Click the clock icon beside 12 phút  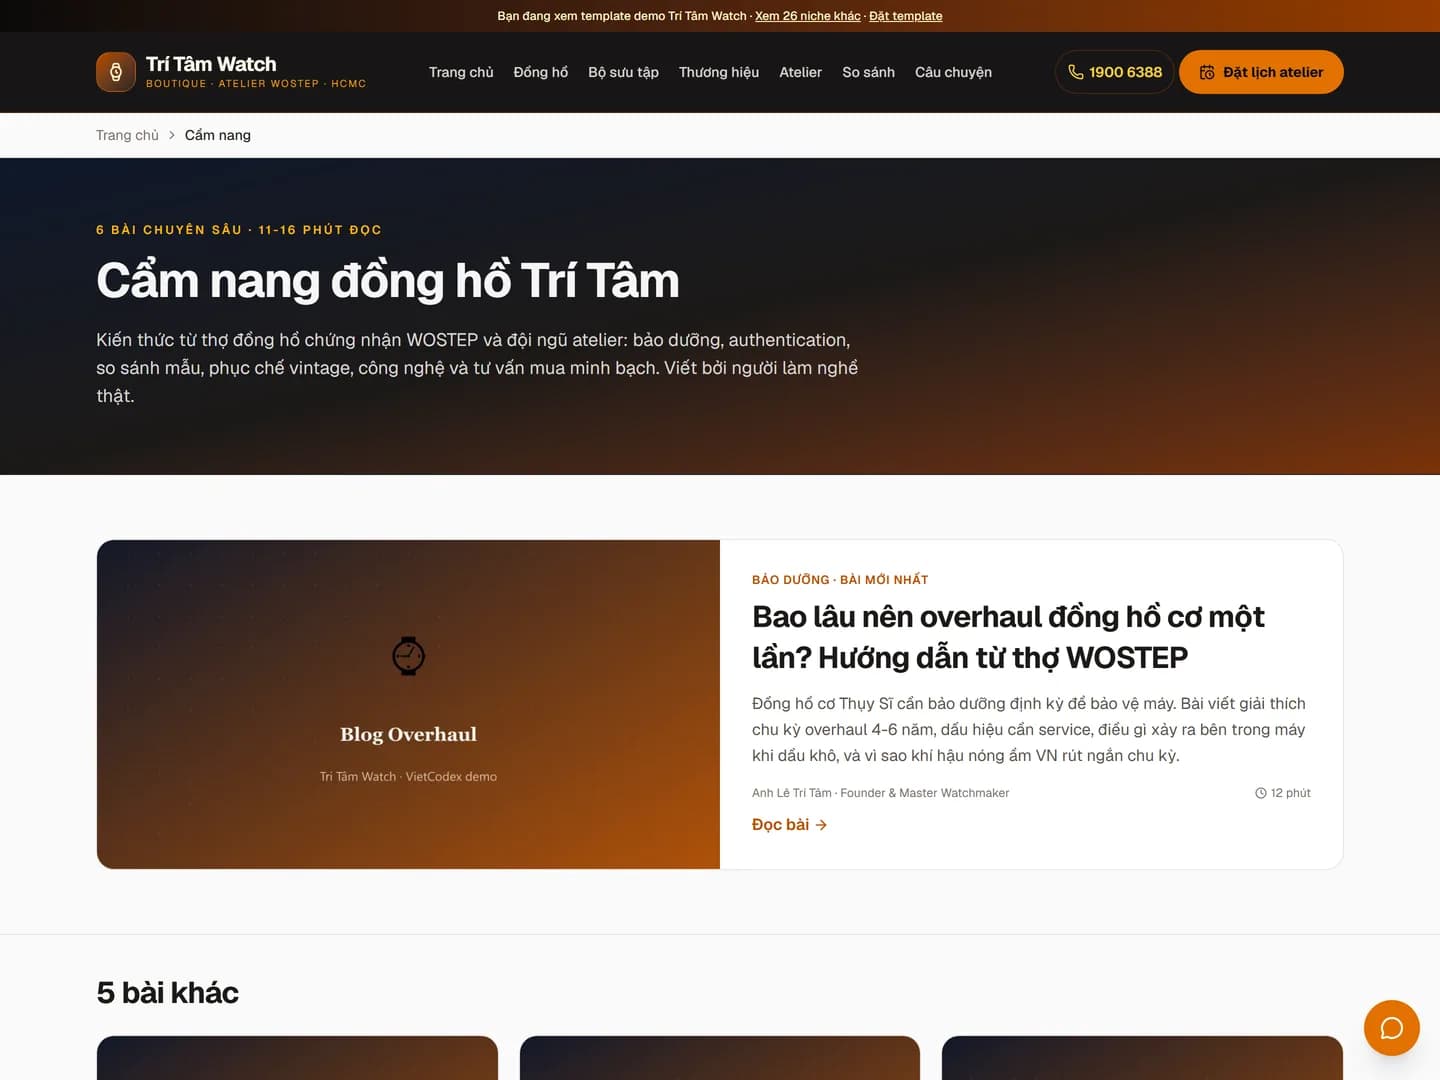(x=1261, y=793)
